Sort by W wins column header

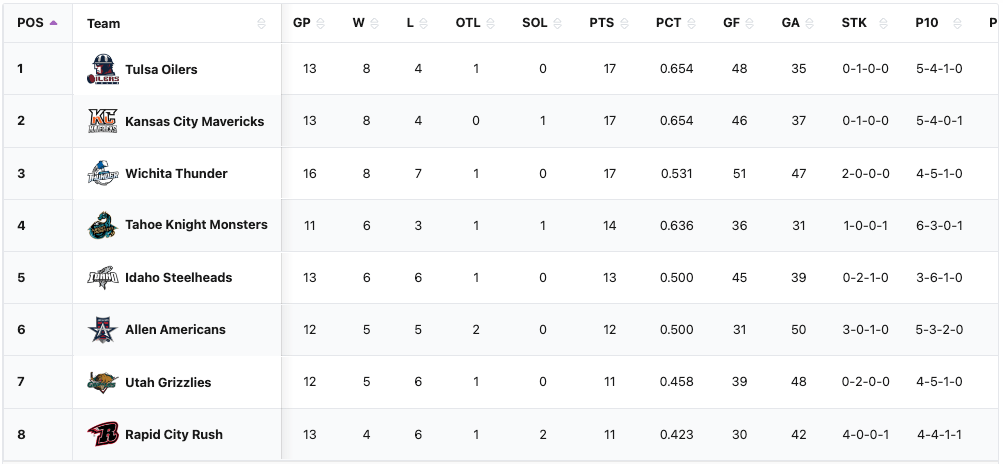[x=359, y=23]
